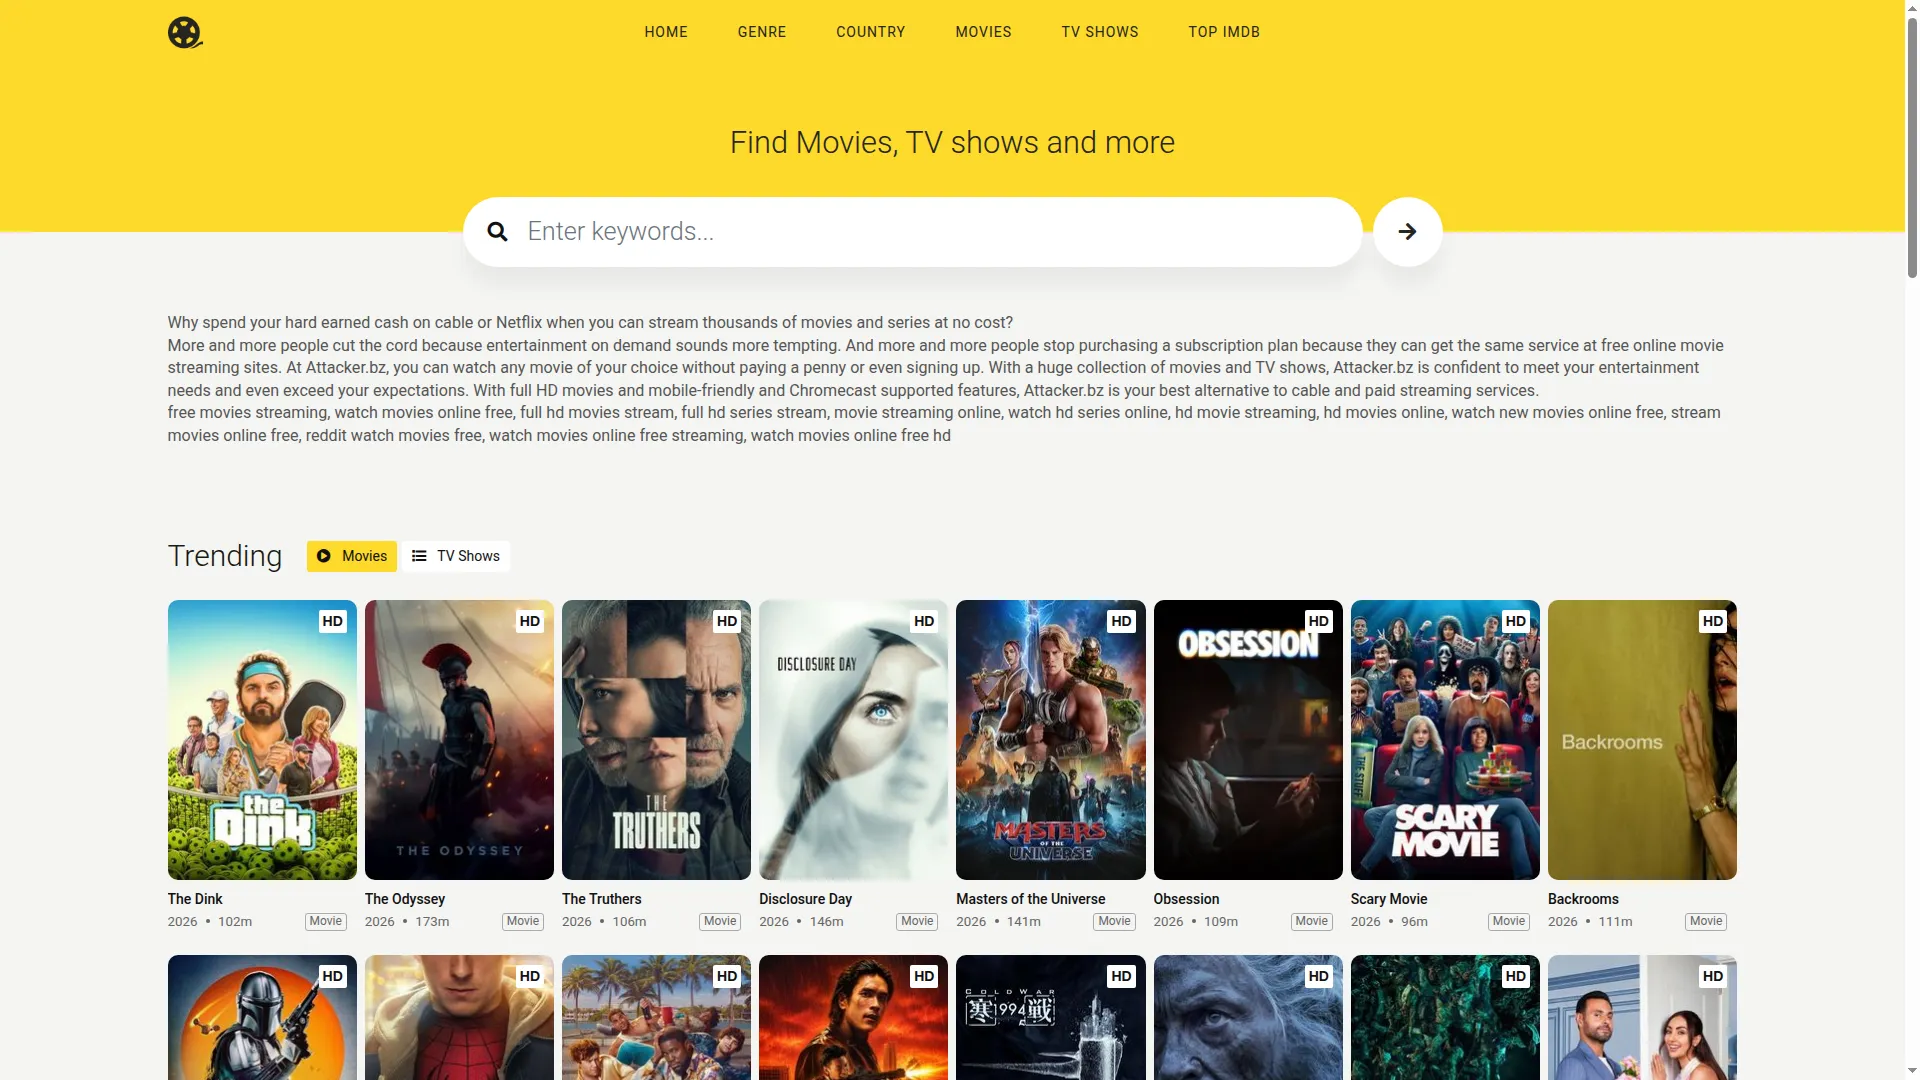This screenshot has height=1080, width=1920.
Task: Open the Masters of the Universe poster
Action: 1050,740
